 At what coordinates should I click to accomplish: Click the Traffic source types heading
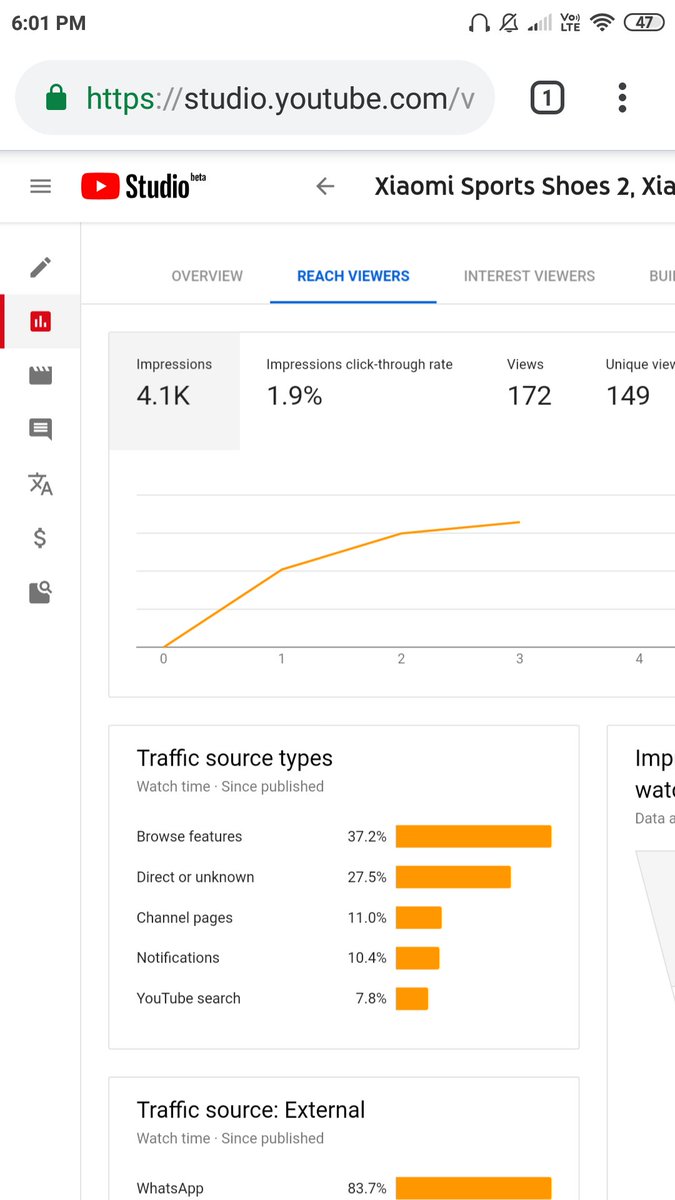234,758
